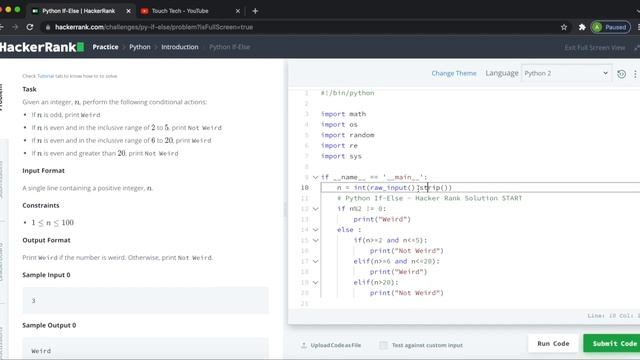The image size is (640, 360).
Task: Open the Language dropdown showing Python 2
Action: [x=566, y=73]
